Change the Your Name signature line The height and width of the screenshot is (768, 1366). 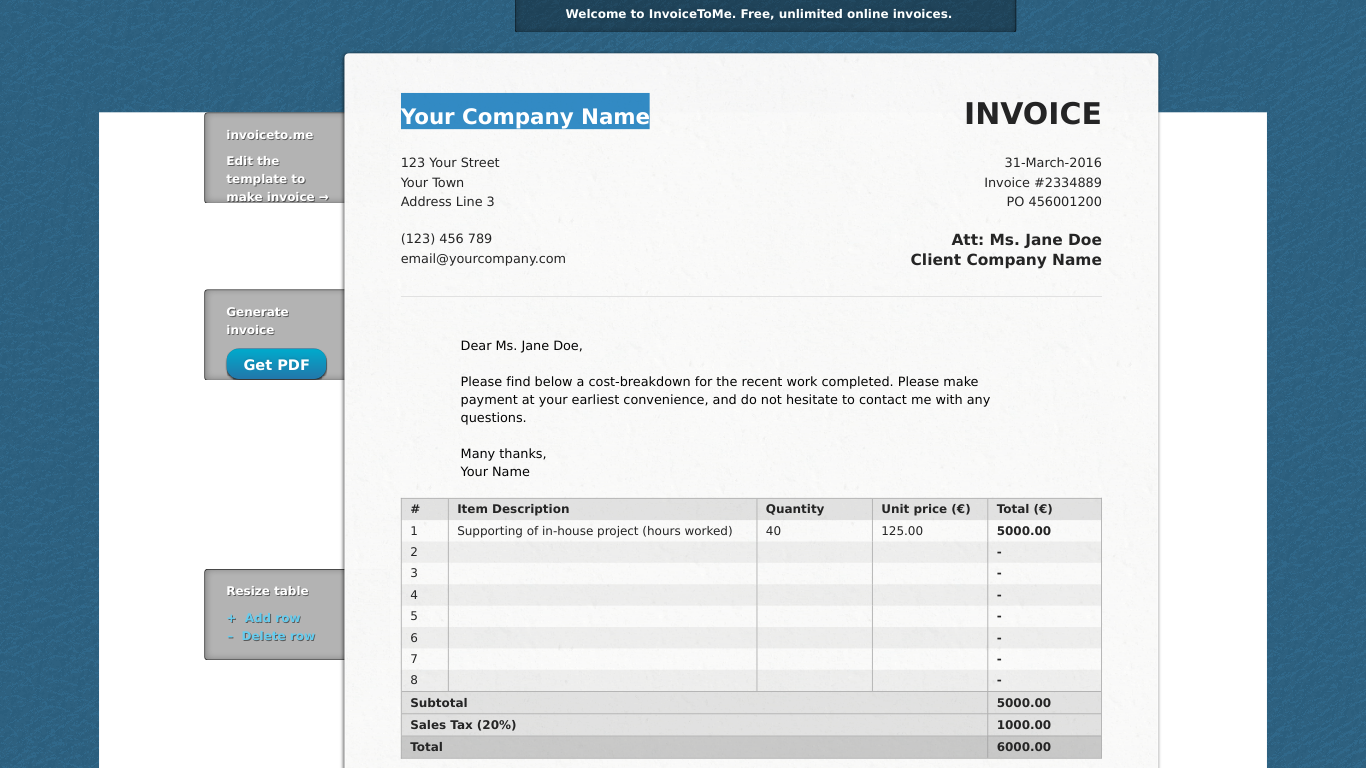(x=495, y=472)
